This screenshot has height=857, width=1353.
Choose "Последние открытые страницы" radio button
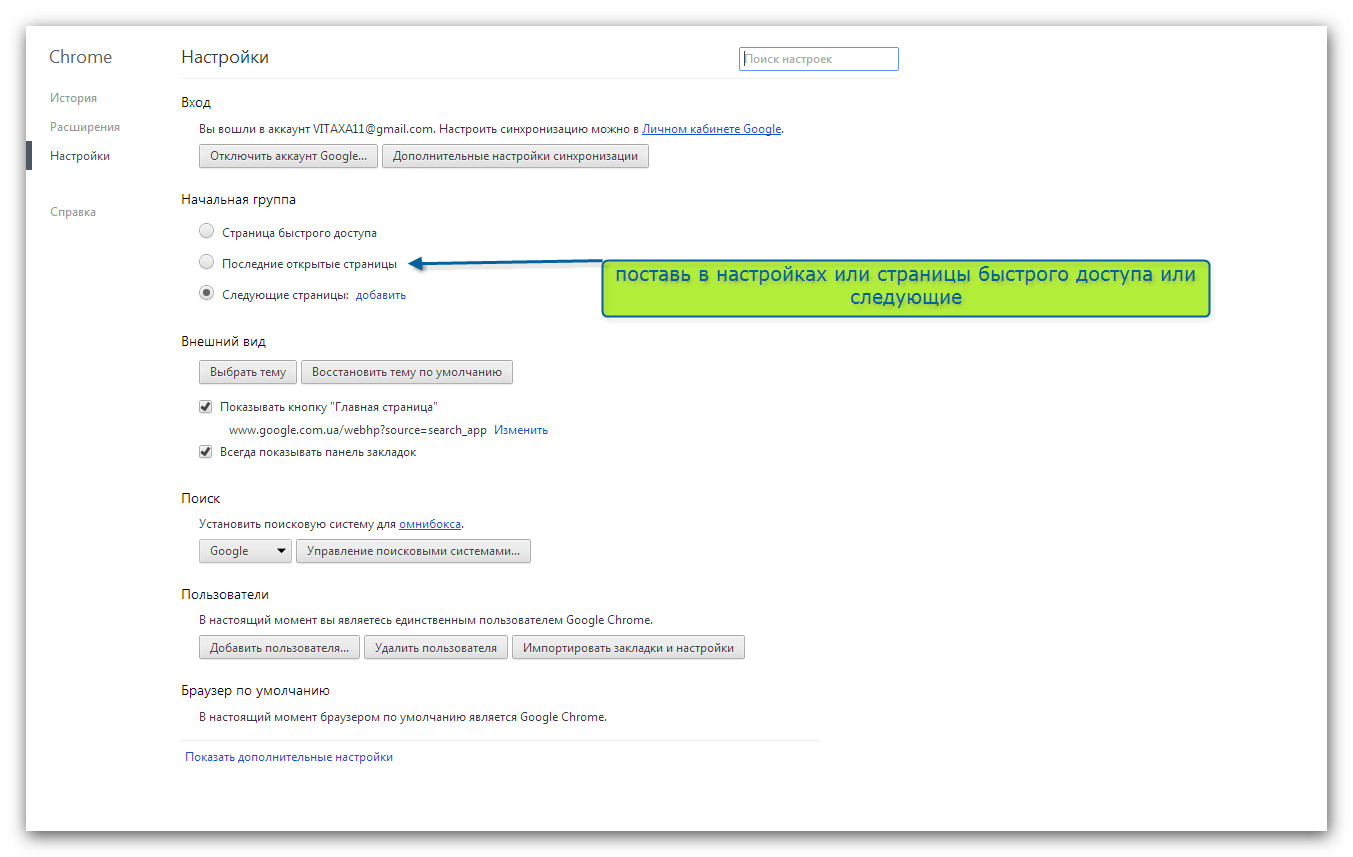pyautogui.click(x=206, y=263)
